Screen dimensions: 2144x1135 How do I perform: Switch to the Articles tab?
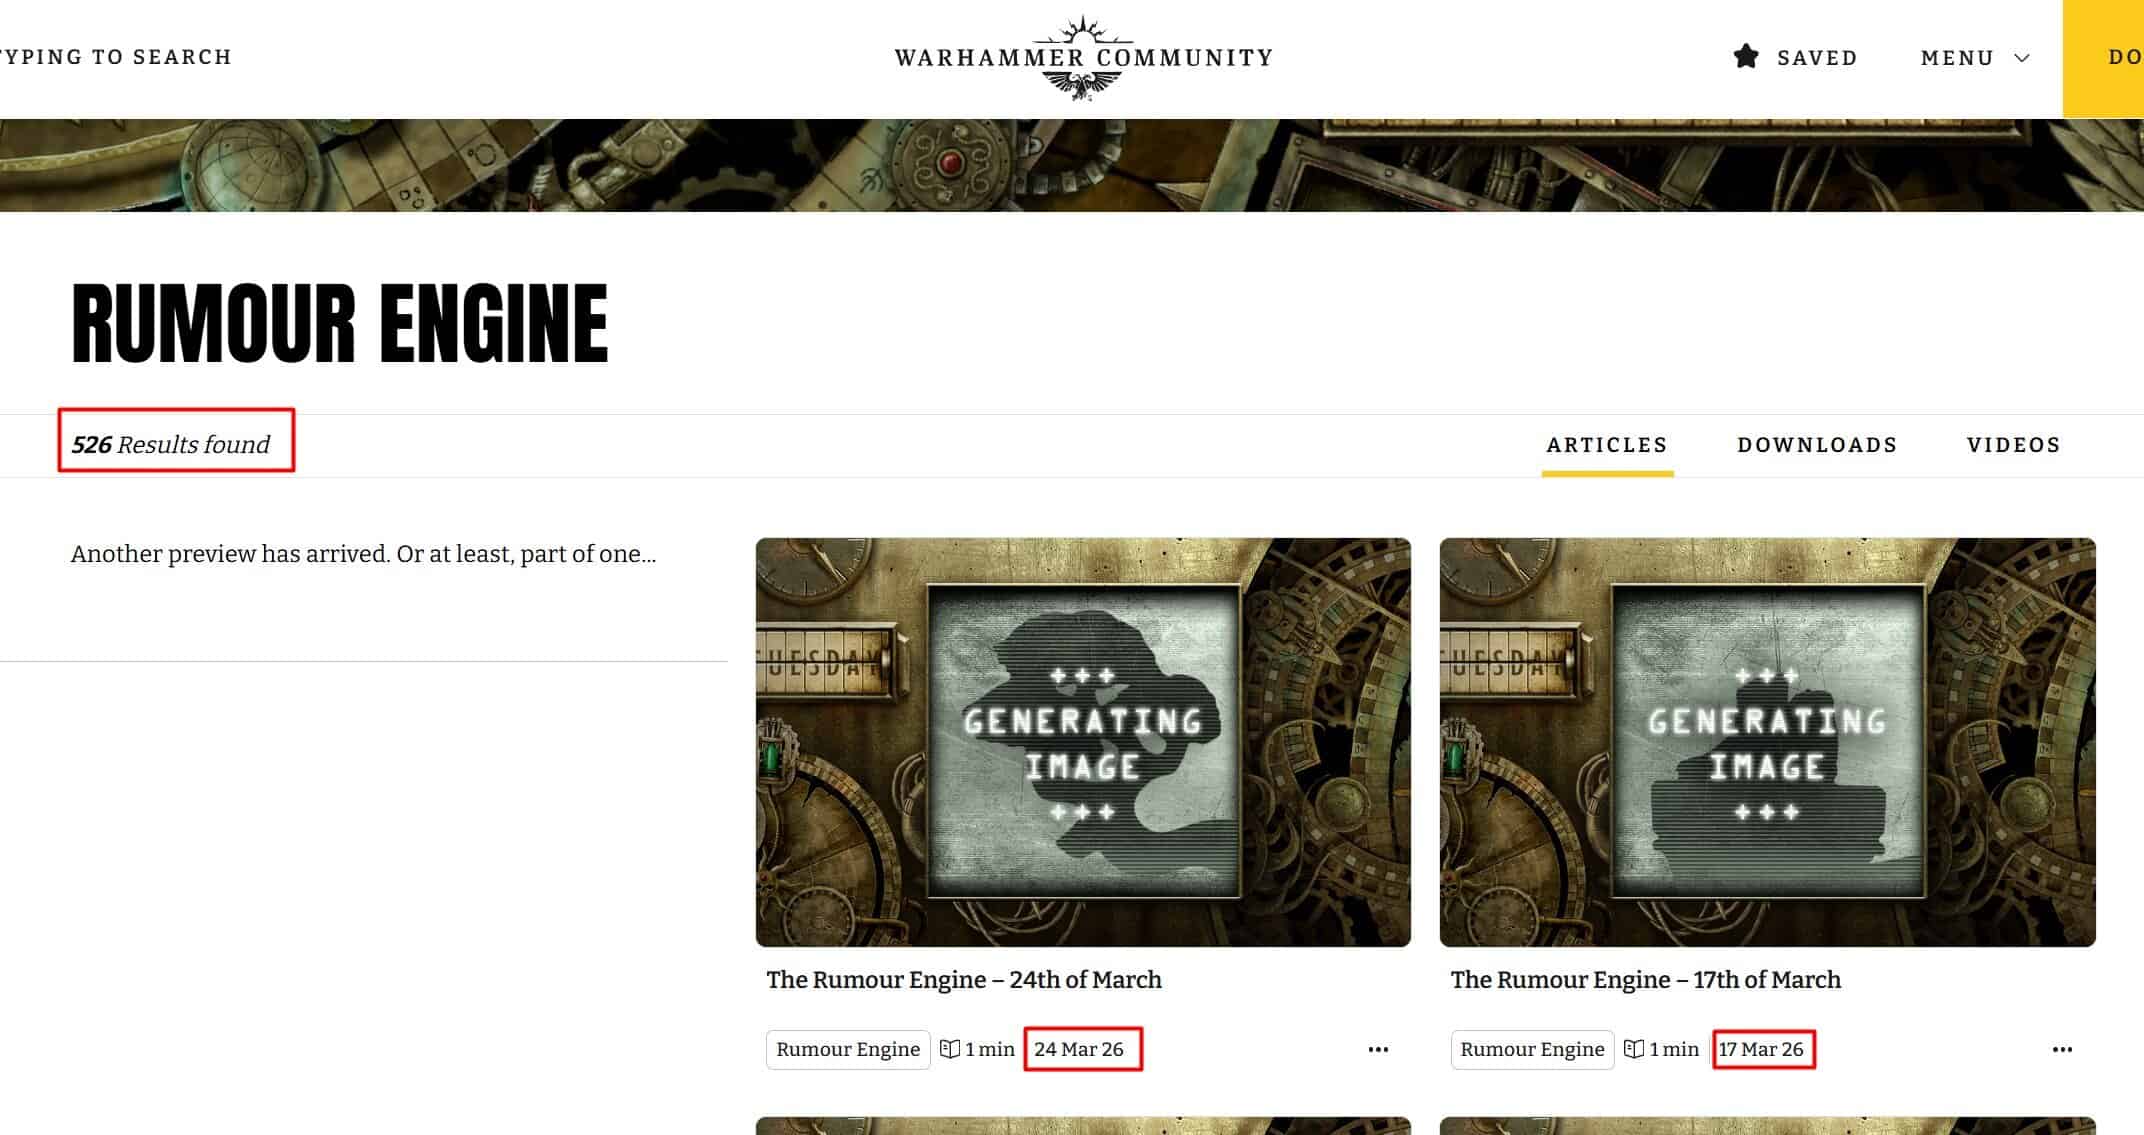pyautogui.click(x=1607, y=445)
